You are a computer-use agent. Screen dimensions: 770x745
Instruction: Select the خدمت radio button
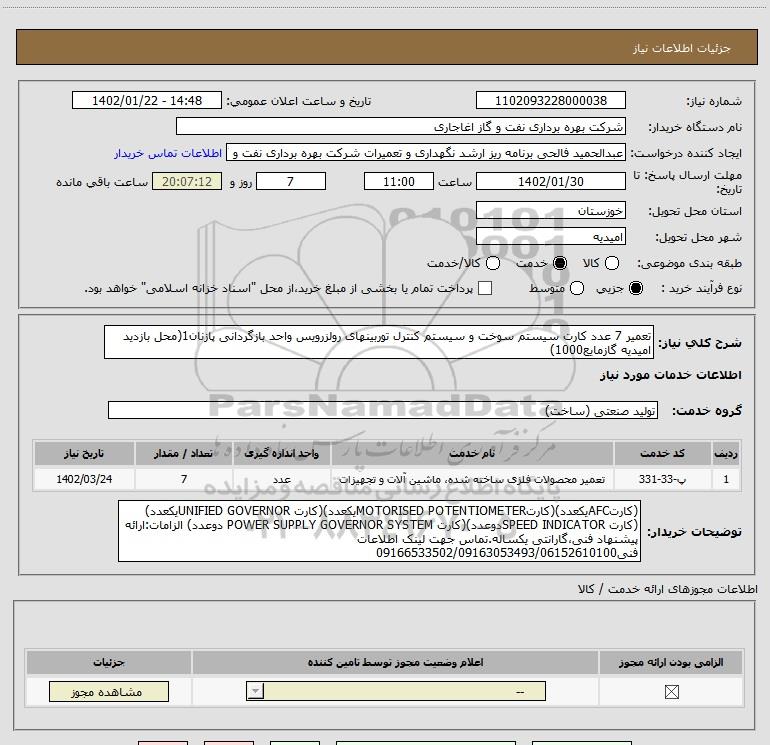pos(560,263)
